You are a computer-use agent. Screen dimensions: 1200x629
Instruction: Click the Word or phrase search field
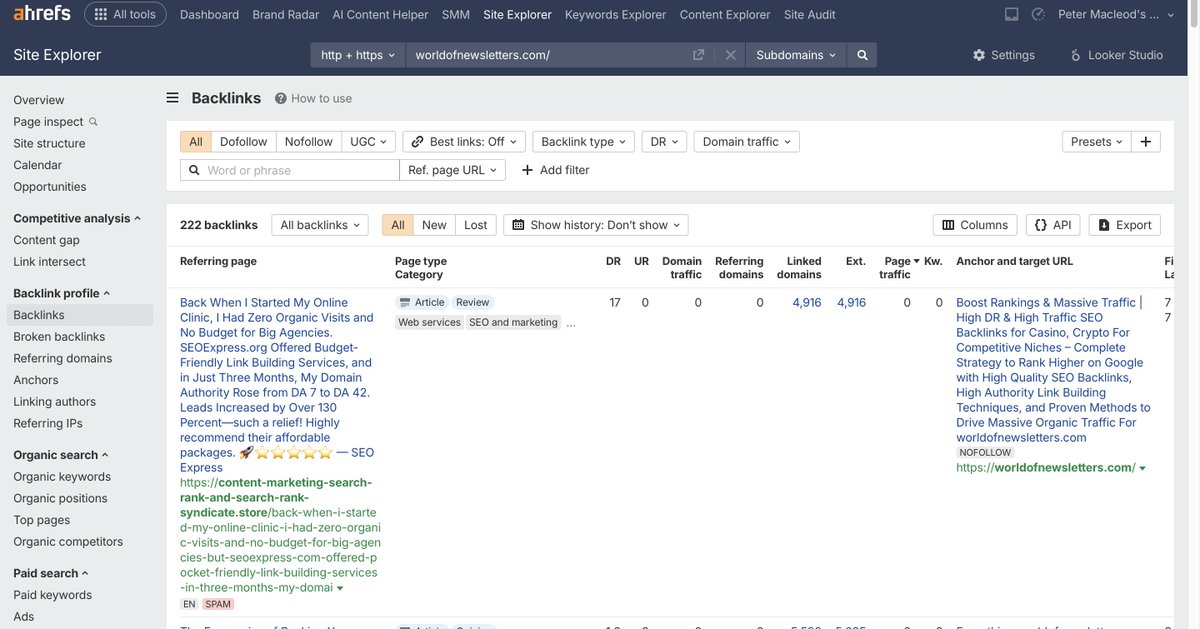[290, 170]
